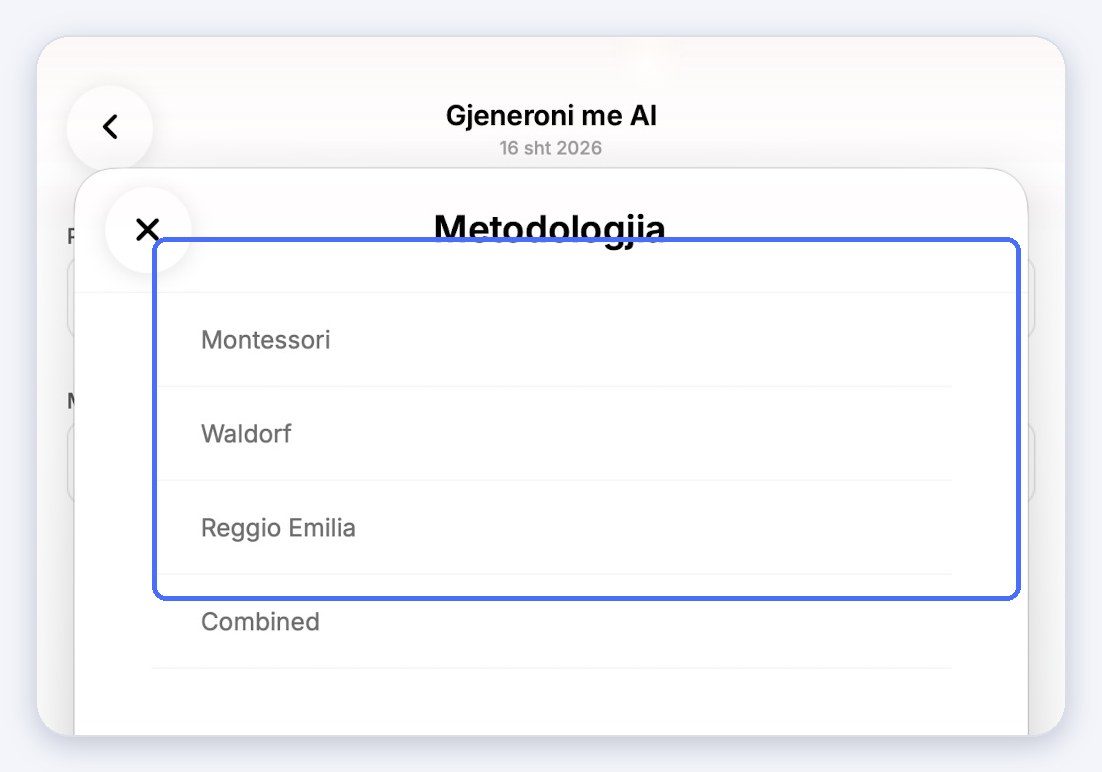The height and width of the screenshot is (772, 1102).
Task: Pick the Reggio Emilia option
Action: [x=552, y=527]
